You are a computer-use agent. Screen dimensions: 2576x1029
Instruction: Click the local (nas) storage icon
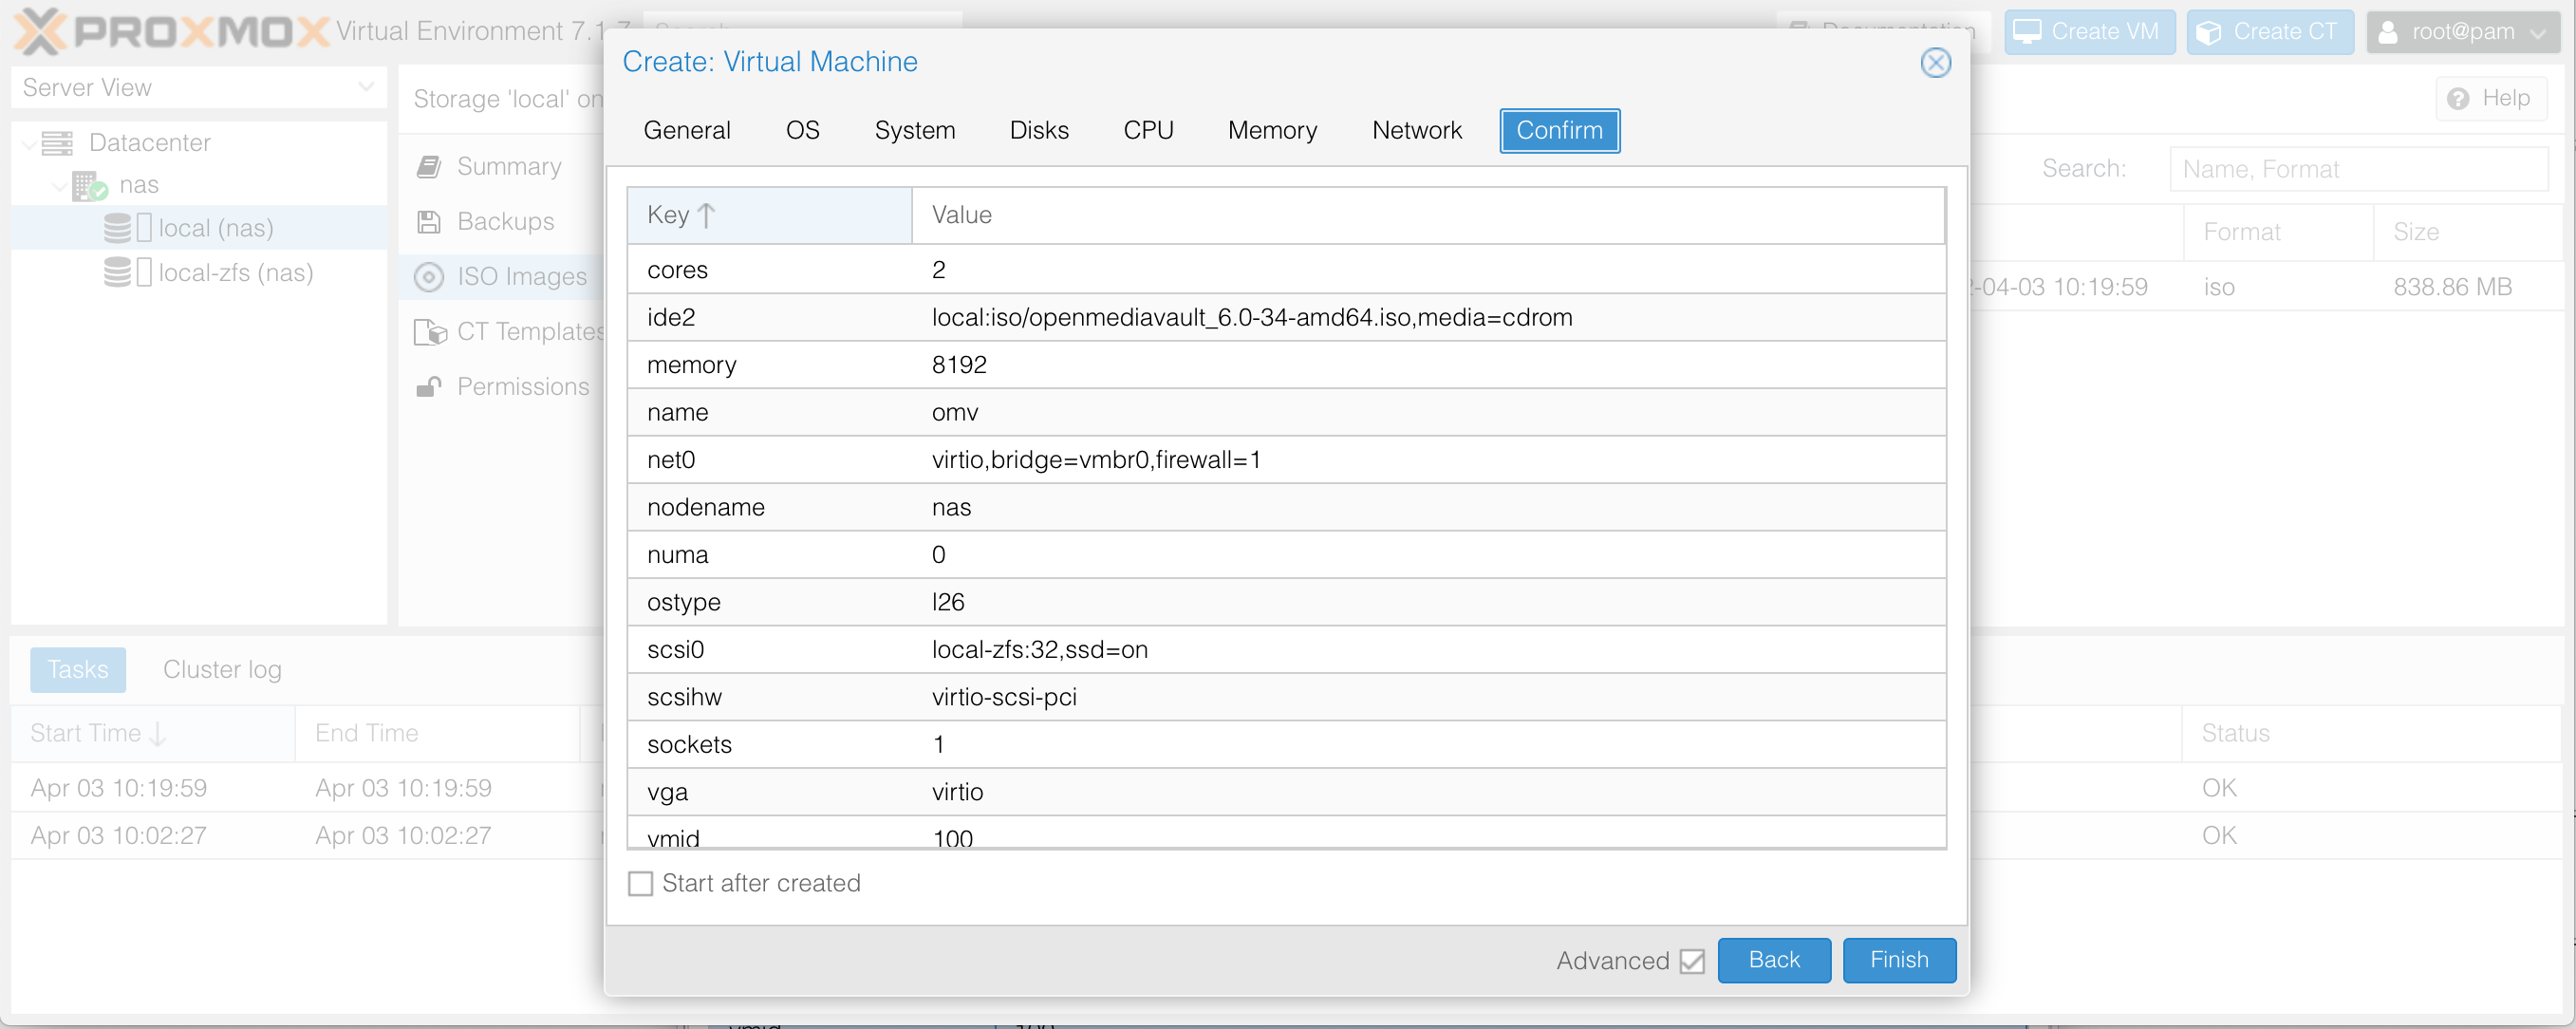point(118,228)
